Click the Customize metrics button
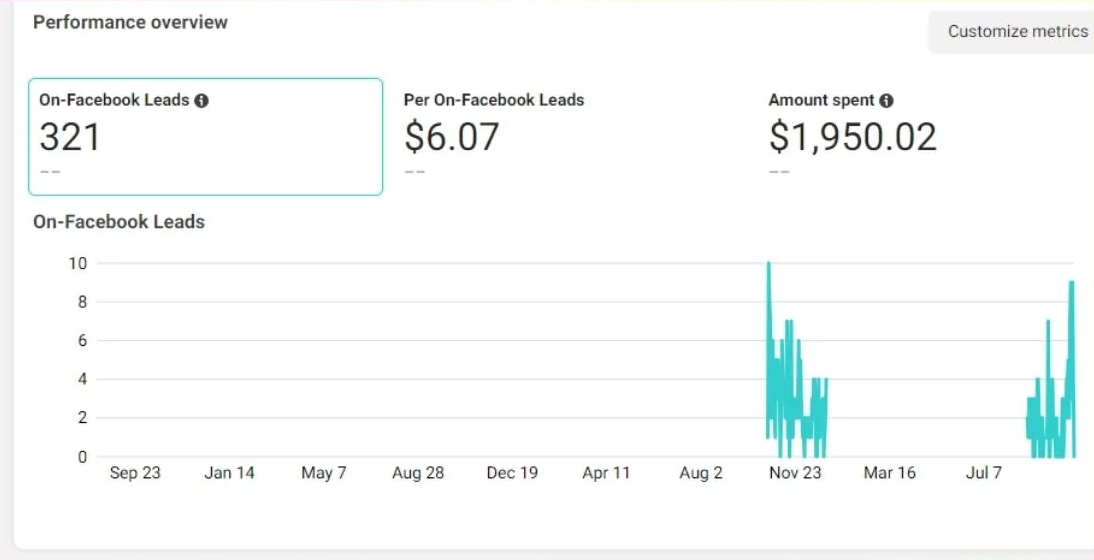Viewport: 1094px width, 560px height. pos(1016,31)
